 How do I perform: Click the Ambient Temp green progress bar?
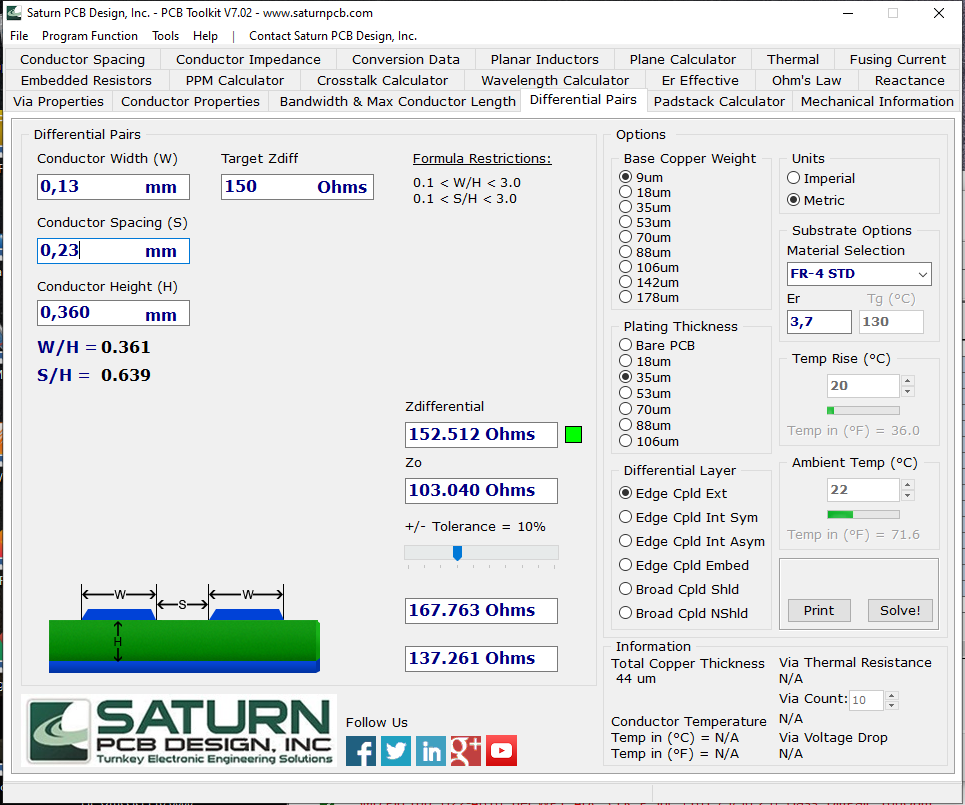click(863, 515)
